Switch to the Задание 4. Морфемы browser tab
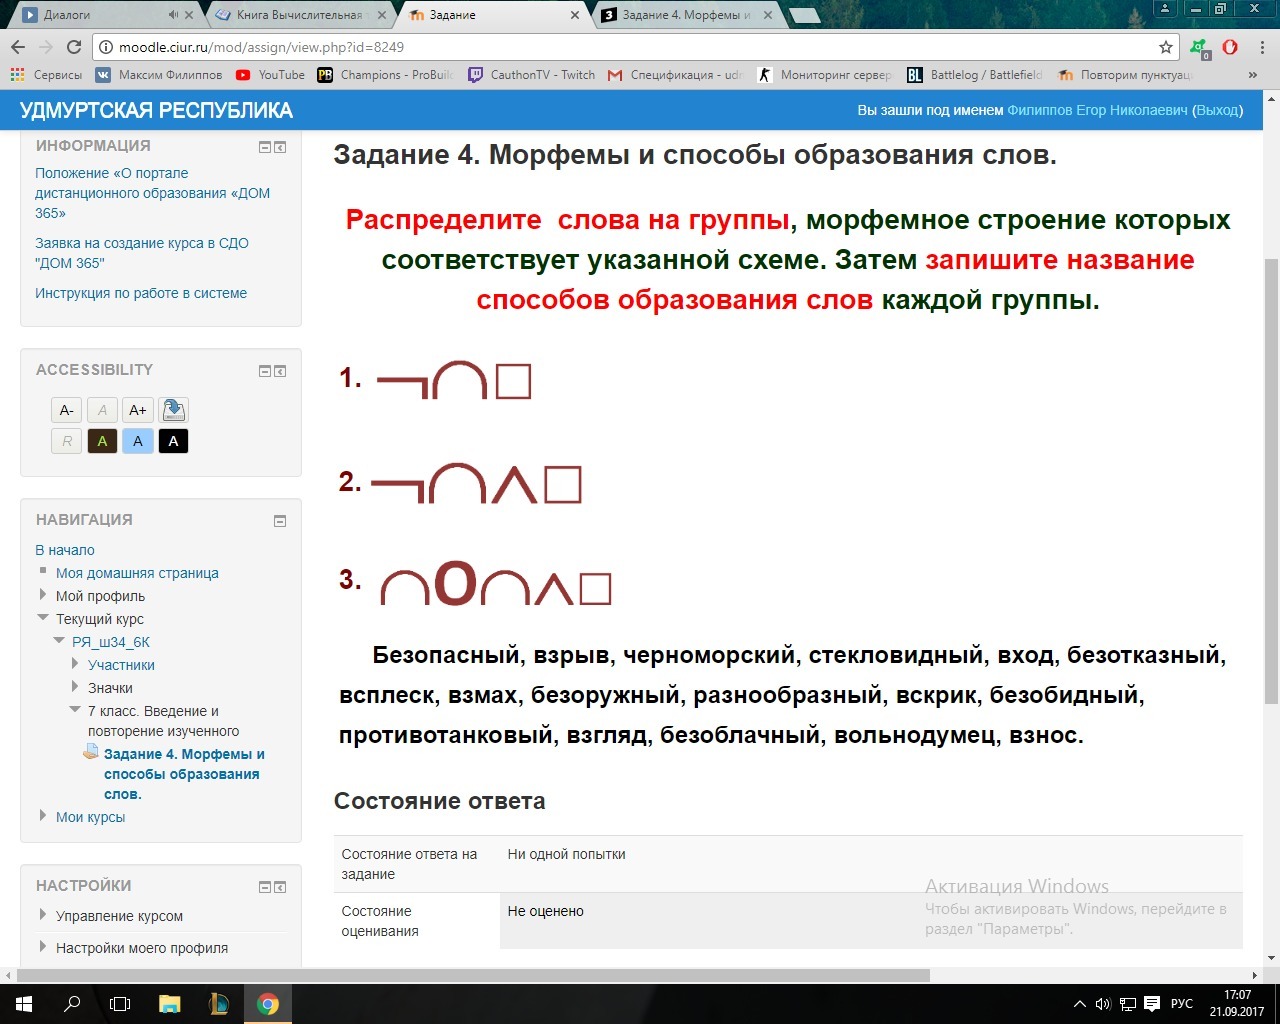The image size is (1280, 1024). click(x=688, y=15)
